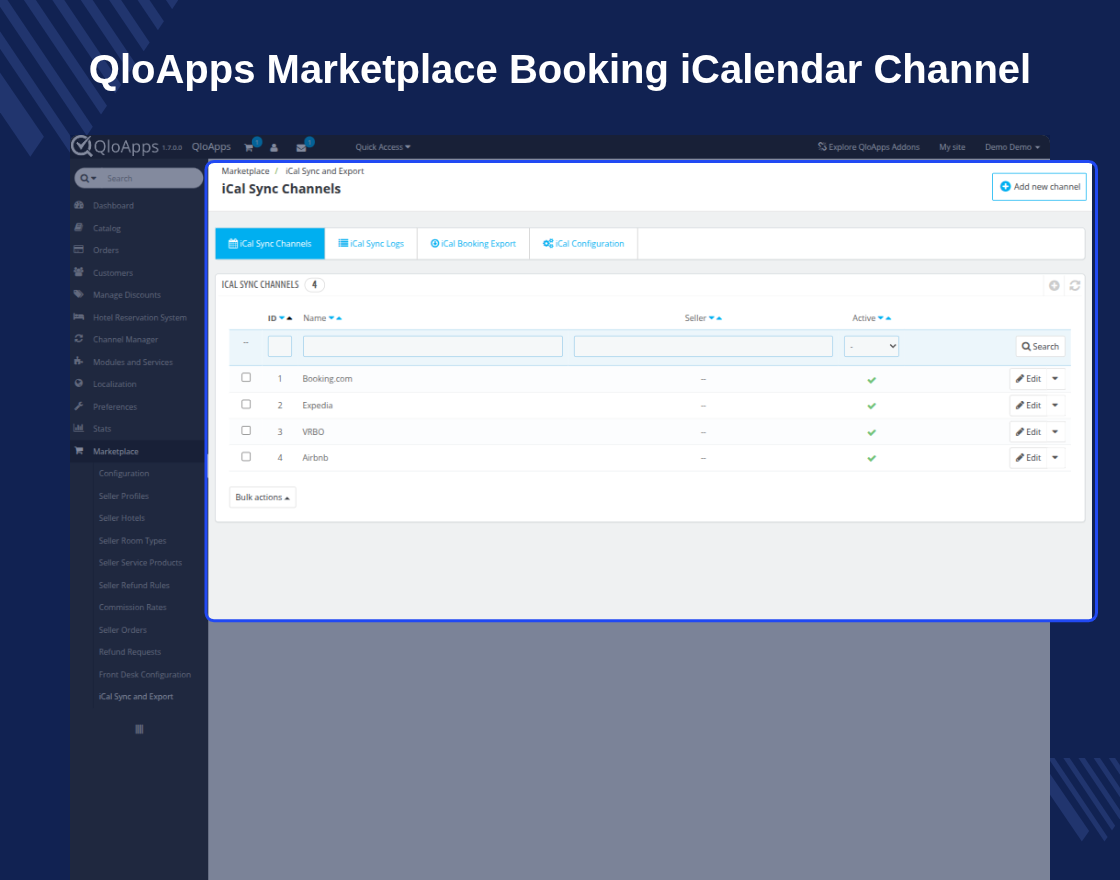The height and width of the screenshot is (880, 1120).
Task: Open My site link
Action: pos(952,147)
